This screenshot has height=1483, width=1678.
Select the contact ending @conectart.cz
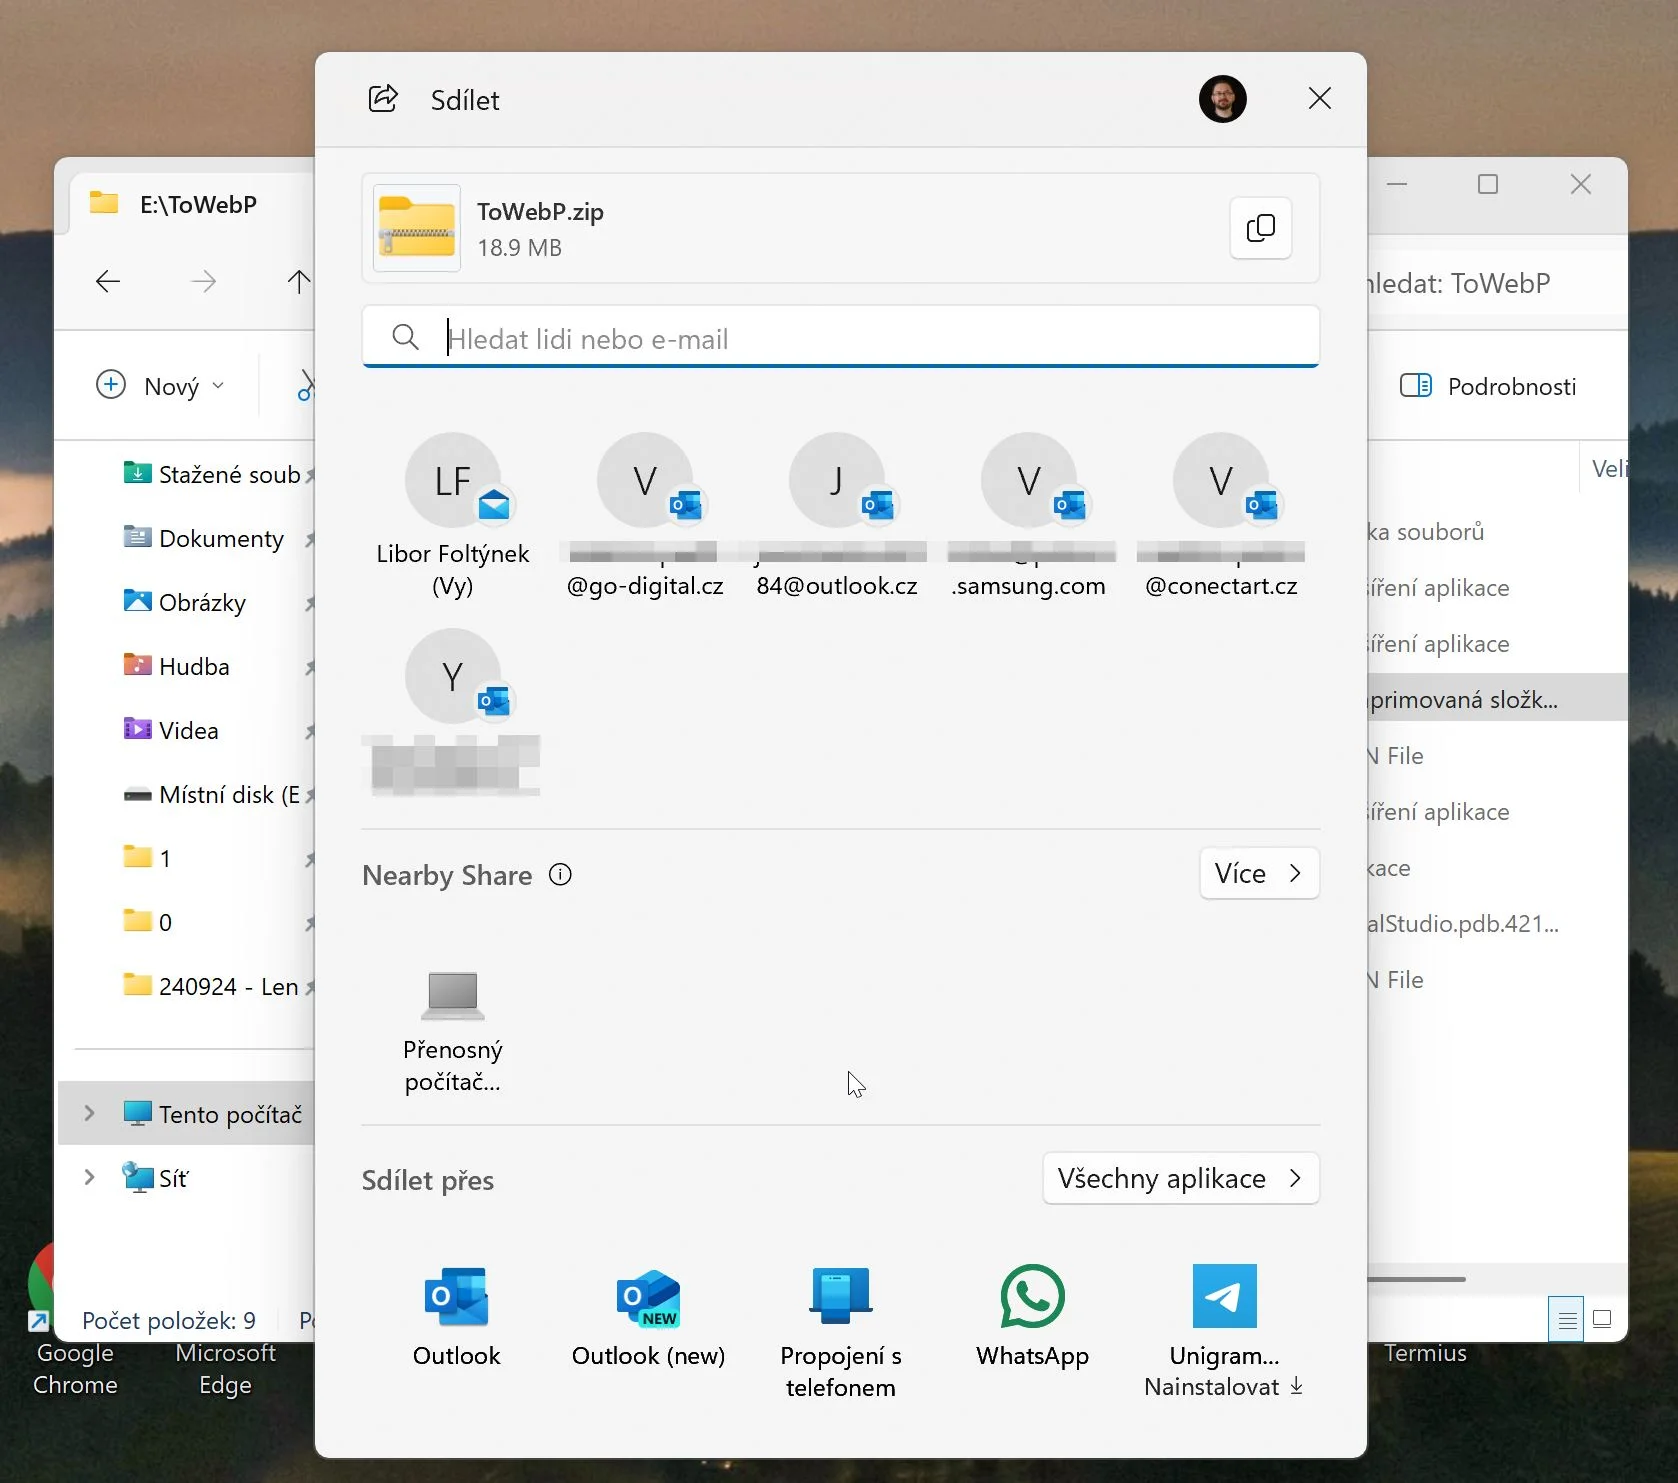(1221, 516)
